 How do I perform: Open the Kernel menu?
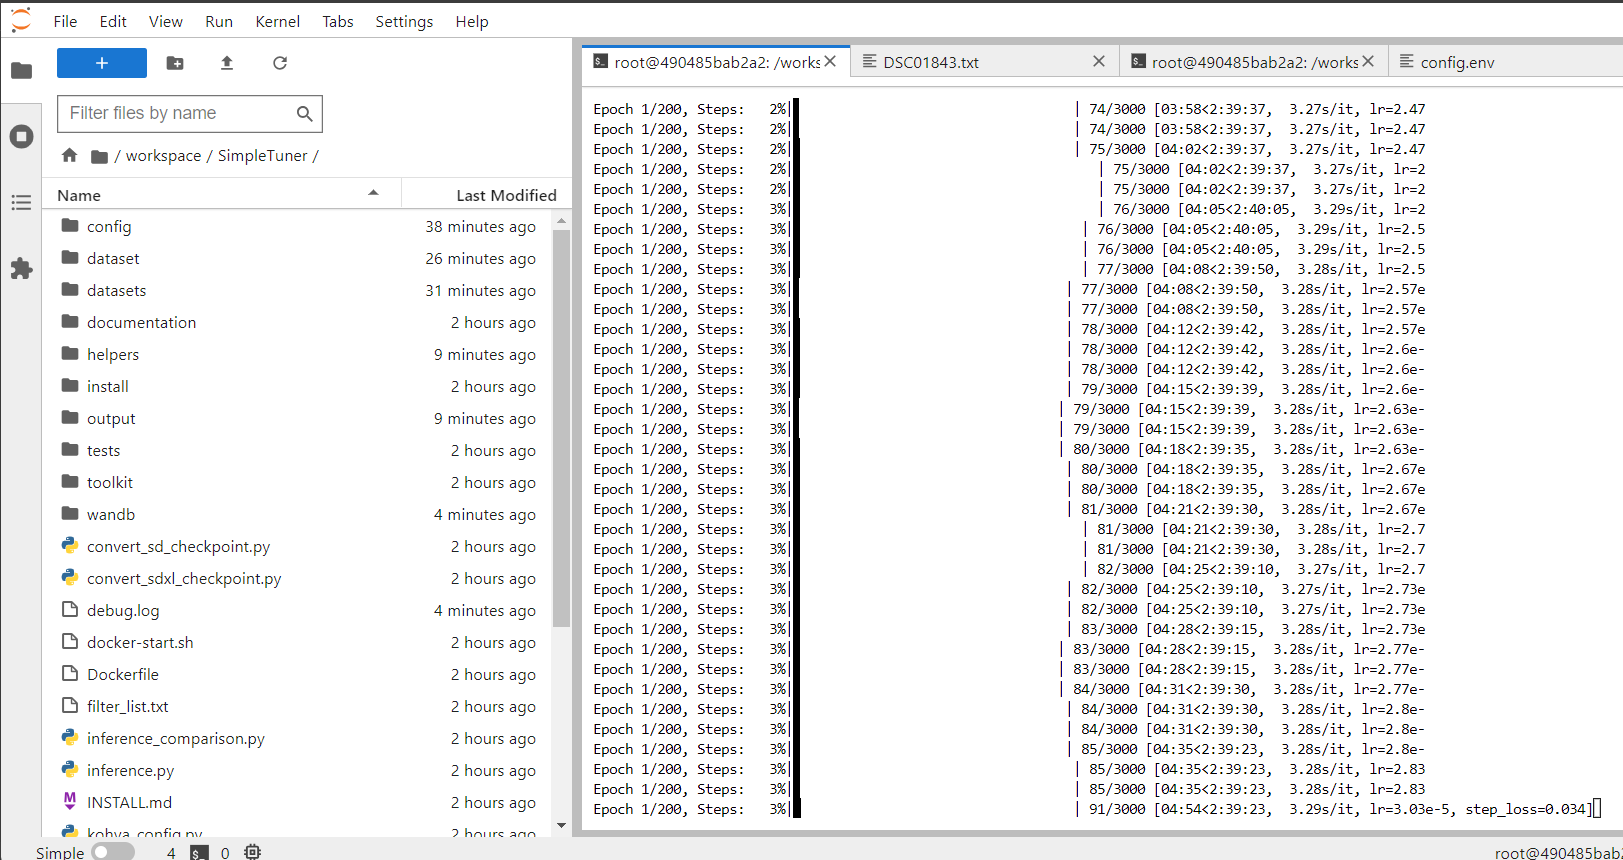[x=278, y=21]
